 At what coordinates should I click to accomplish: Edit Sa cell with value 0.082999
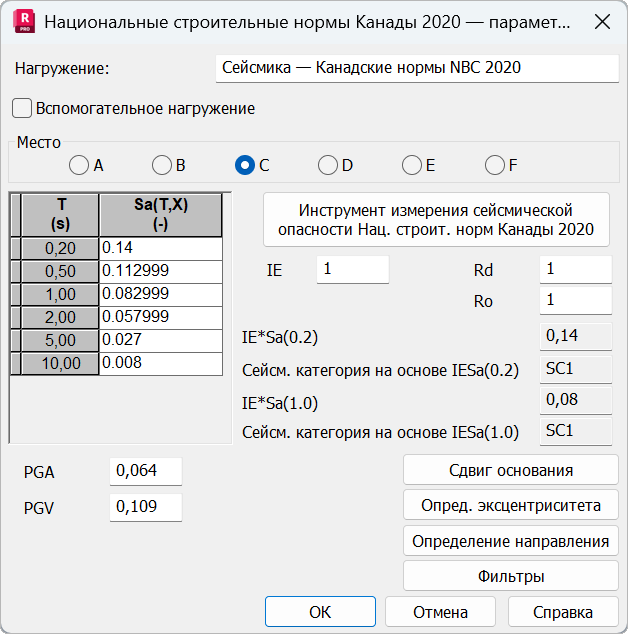161,294
